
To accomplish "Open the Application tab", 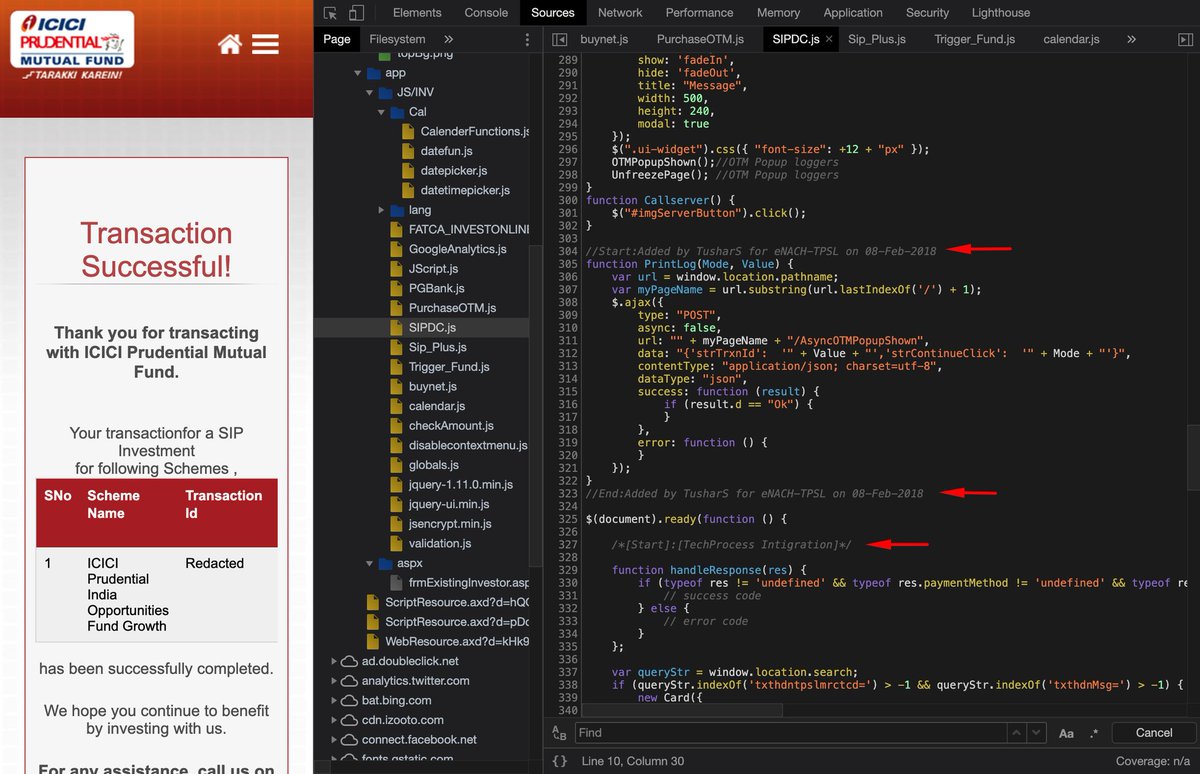I will tap(853, 13).
